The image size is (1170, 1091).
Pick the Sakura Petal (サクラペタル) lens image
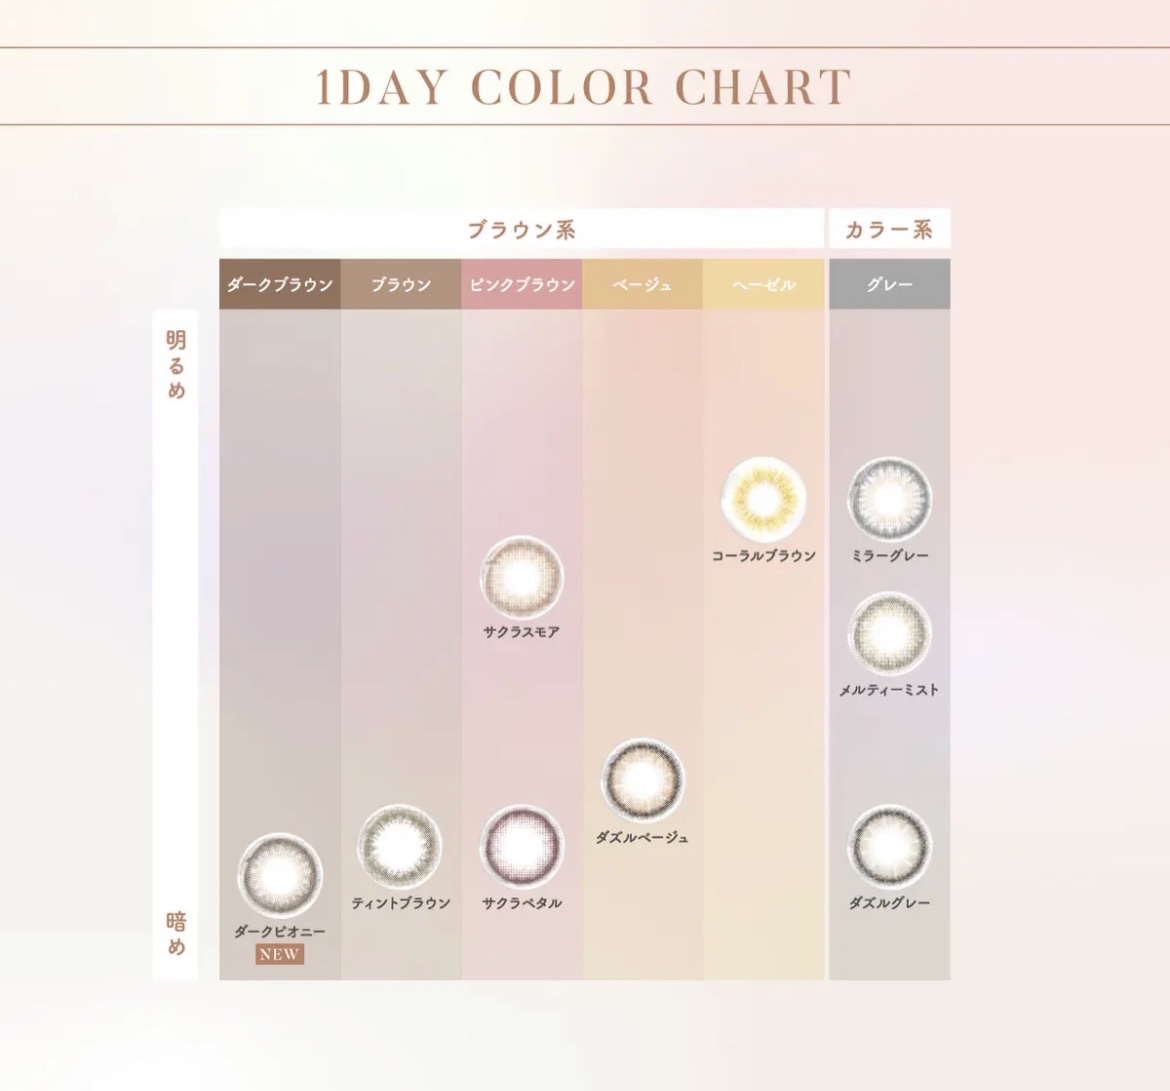pos(521,846)
